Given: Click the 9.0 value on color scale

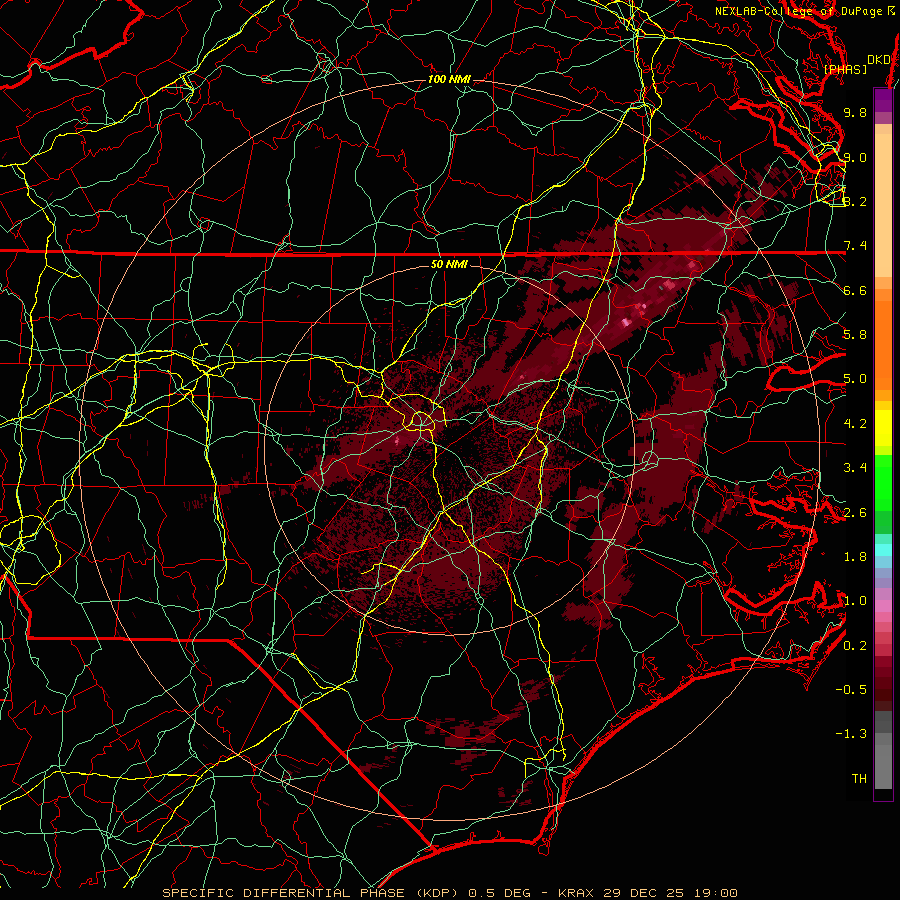Looking at the screenshot, I should pos(855,157).
